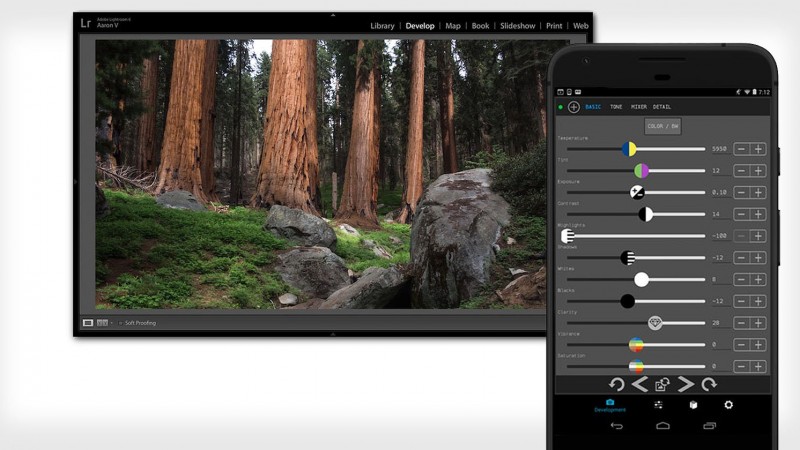The height and width of the screenshot is (450, 800).
Task: Click the Blacks slider handle
Action: (628, 301)
